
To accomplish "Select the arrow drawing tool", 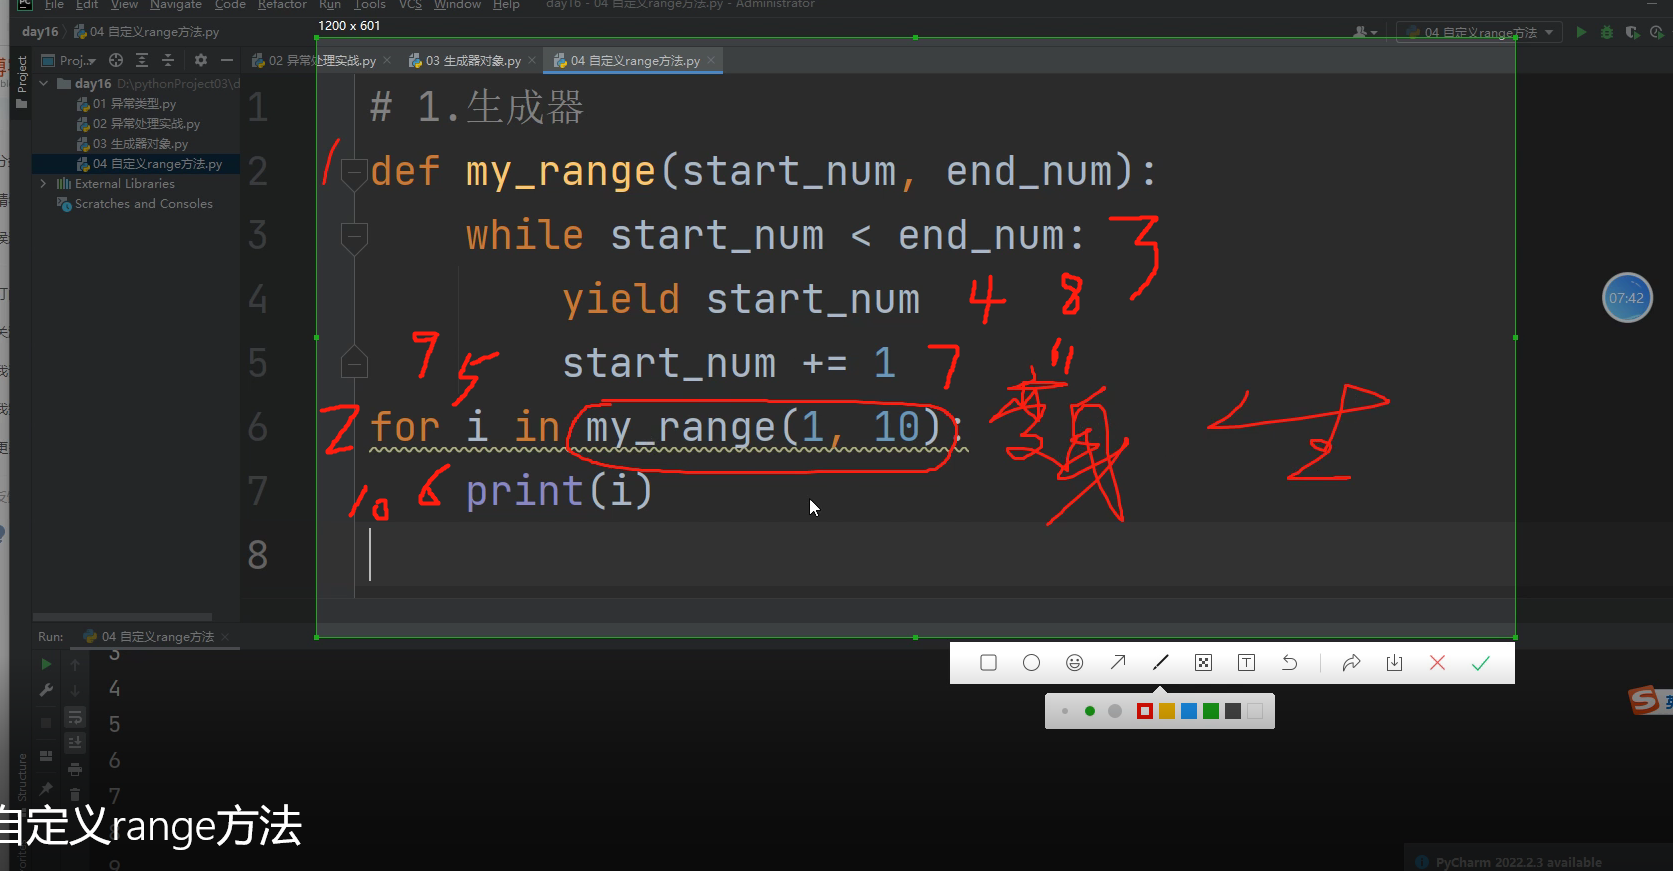I will [x=1118, y=663].
